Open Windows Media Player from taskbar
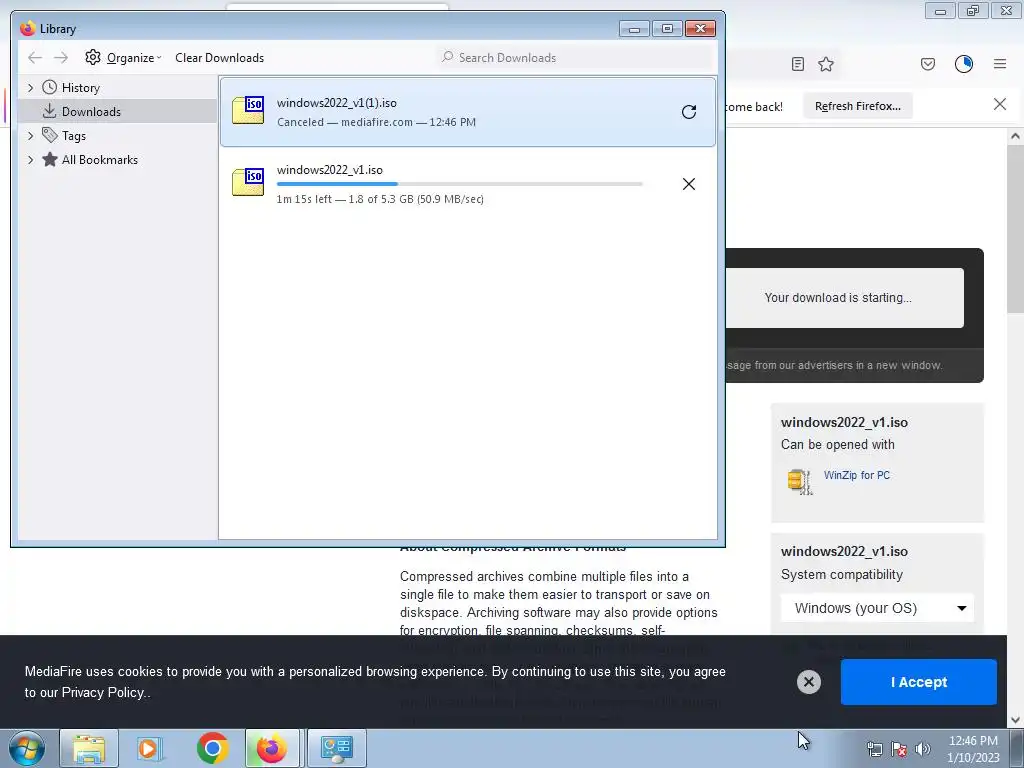The width and height of the screenshot is (1024, 768). 149,748
